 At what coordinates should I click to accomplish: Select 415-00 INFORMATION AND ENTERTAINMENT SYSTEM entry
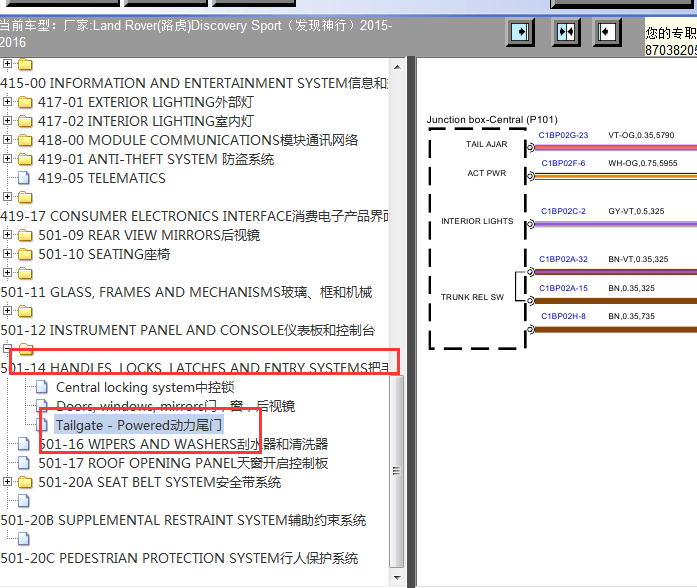click(x=194, y=83)
